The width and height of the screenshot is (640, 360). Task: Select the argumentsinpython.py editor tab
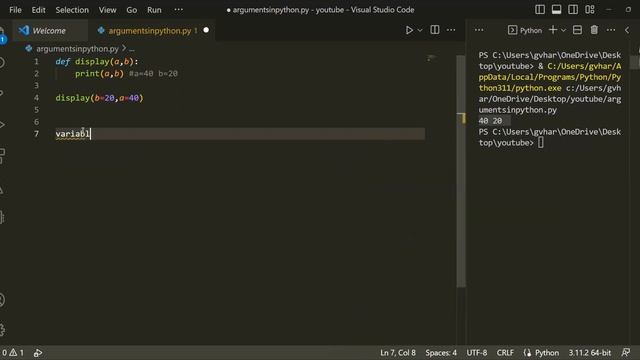(x=149, y=31)
